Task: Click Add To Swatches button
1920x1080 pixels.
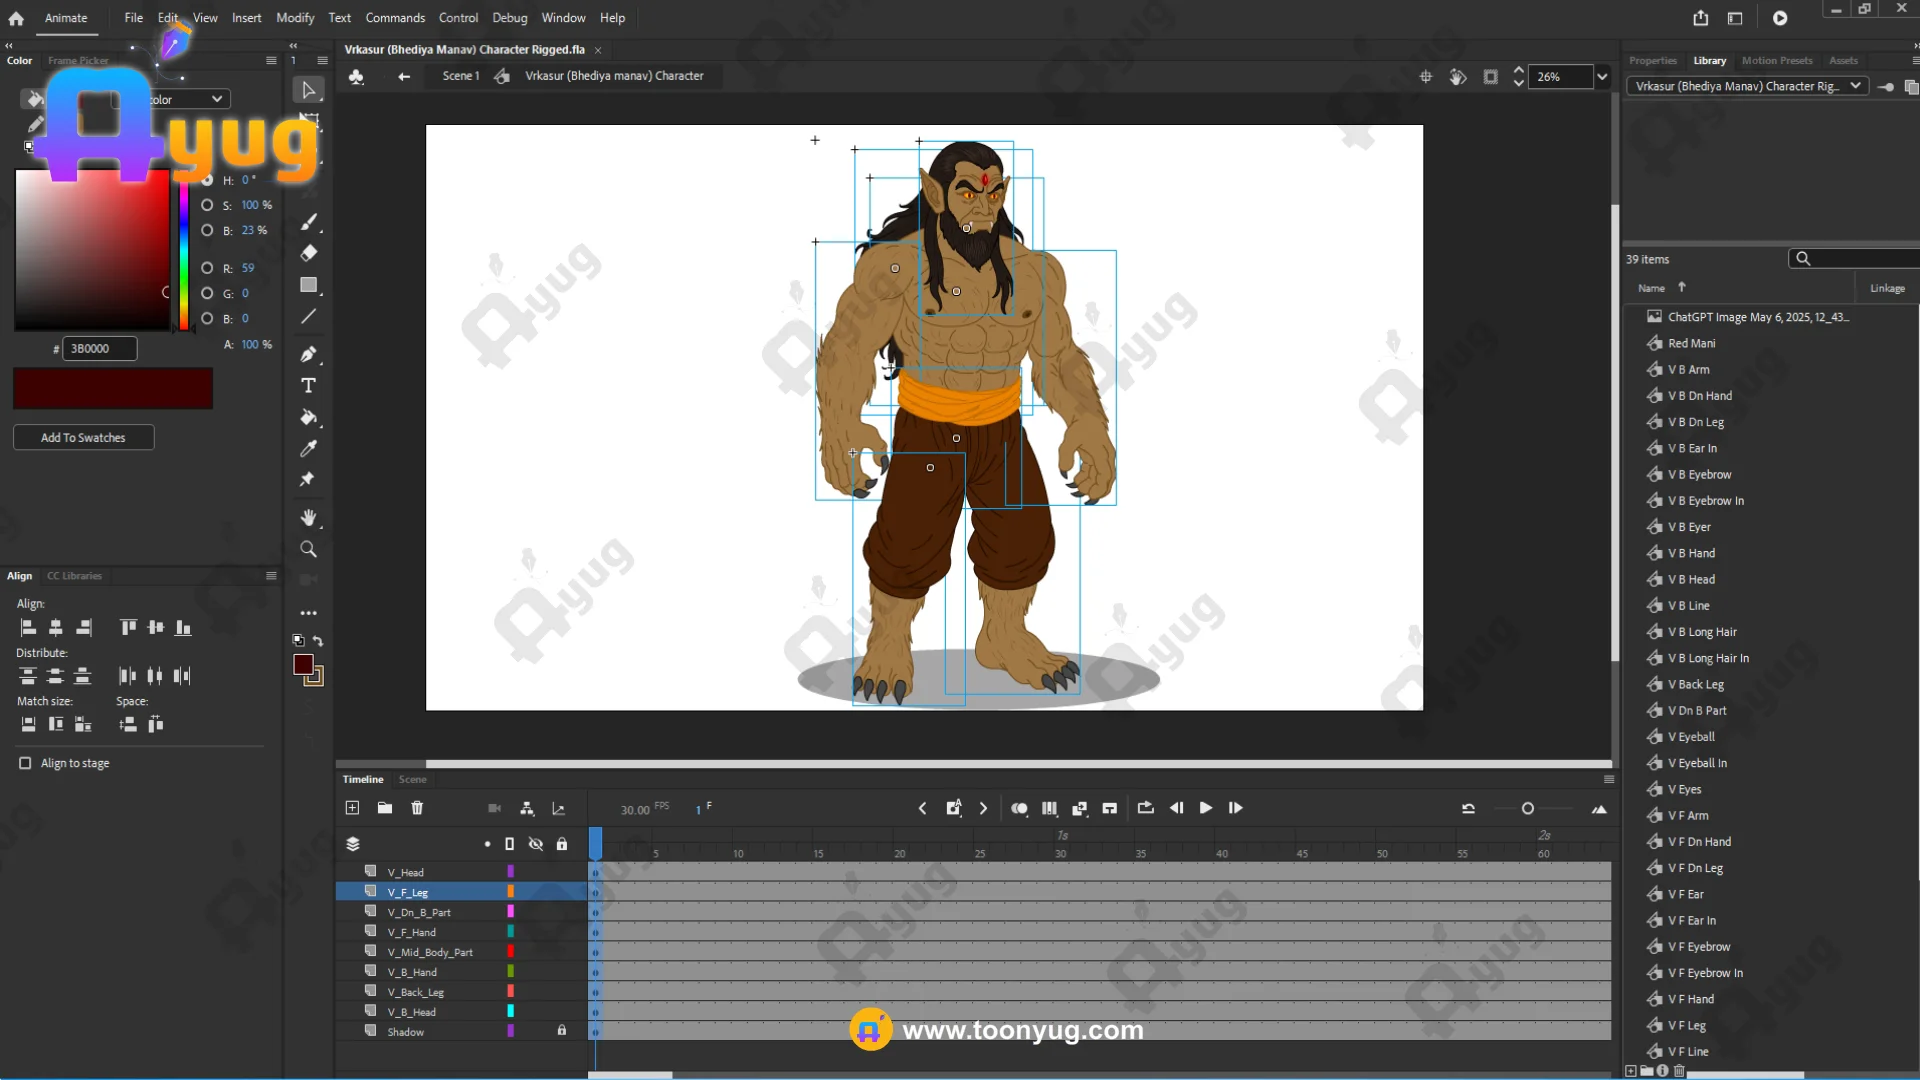Action: [x=83, y=438]
